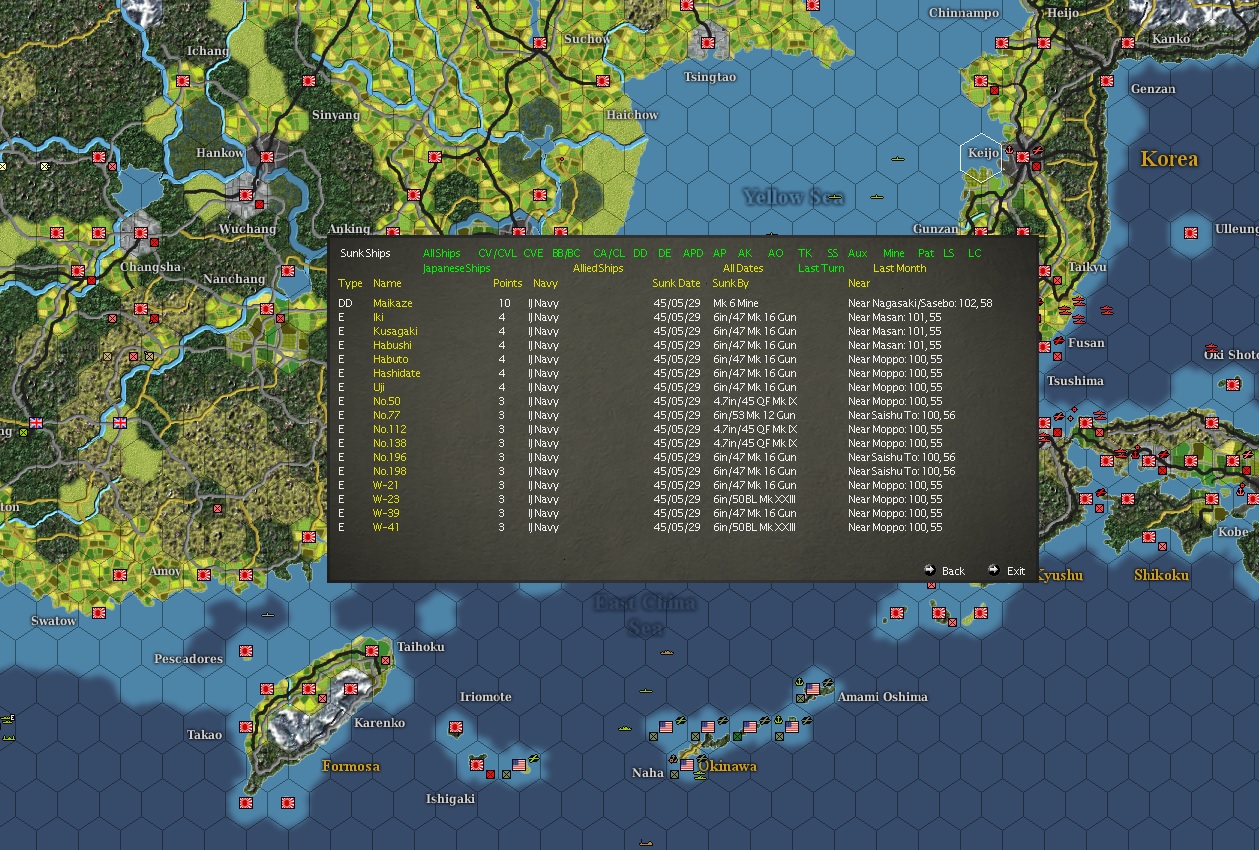Image resolution: width=1259 pixels, height=850 pixels.
Task: Select the Last Turn filter
Action: click(x=821, y=269)
